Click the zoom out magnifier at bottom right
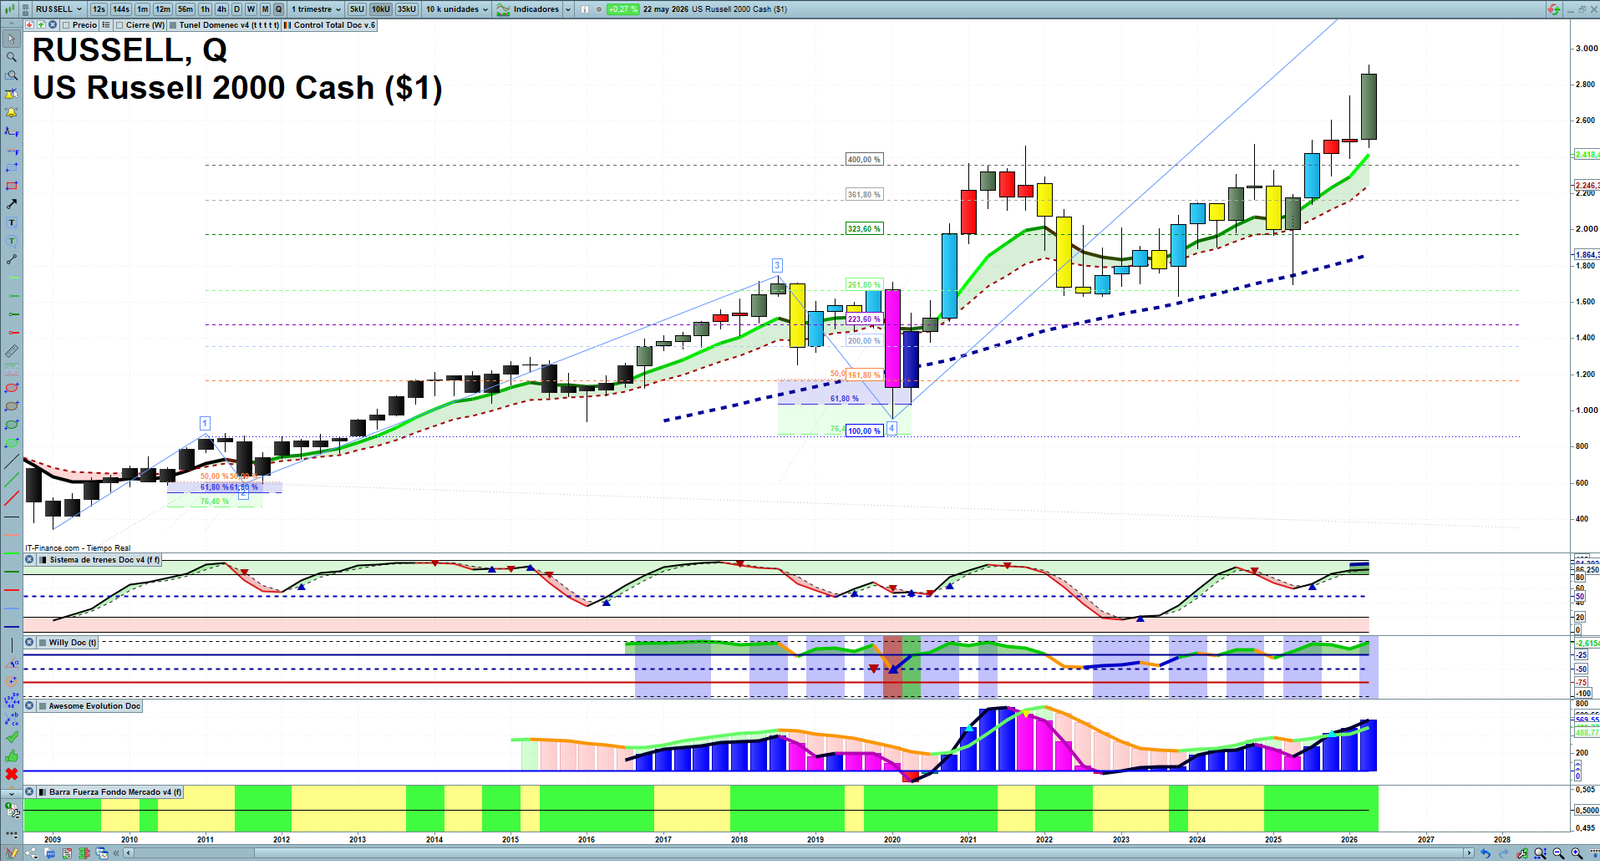 [1558, 853]
